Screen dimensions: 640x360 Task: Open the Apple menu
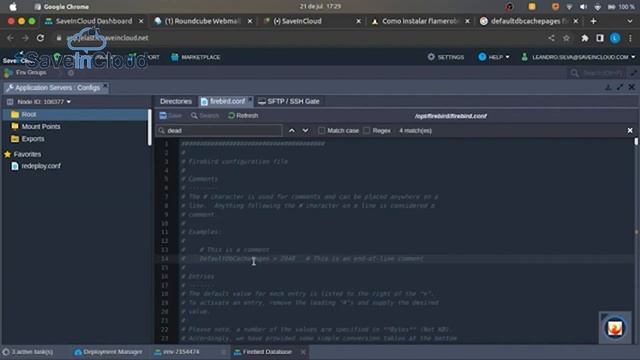13,7
